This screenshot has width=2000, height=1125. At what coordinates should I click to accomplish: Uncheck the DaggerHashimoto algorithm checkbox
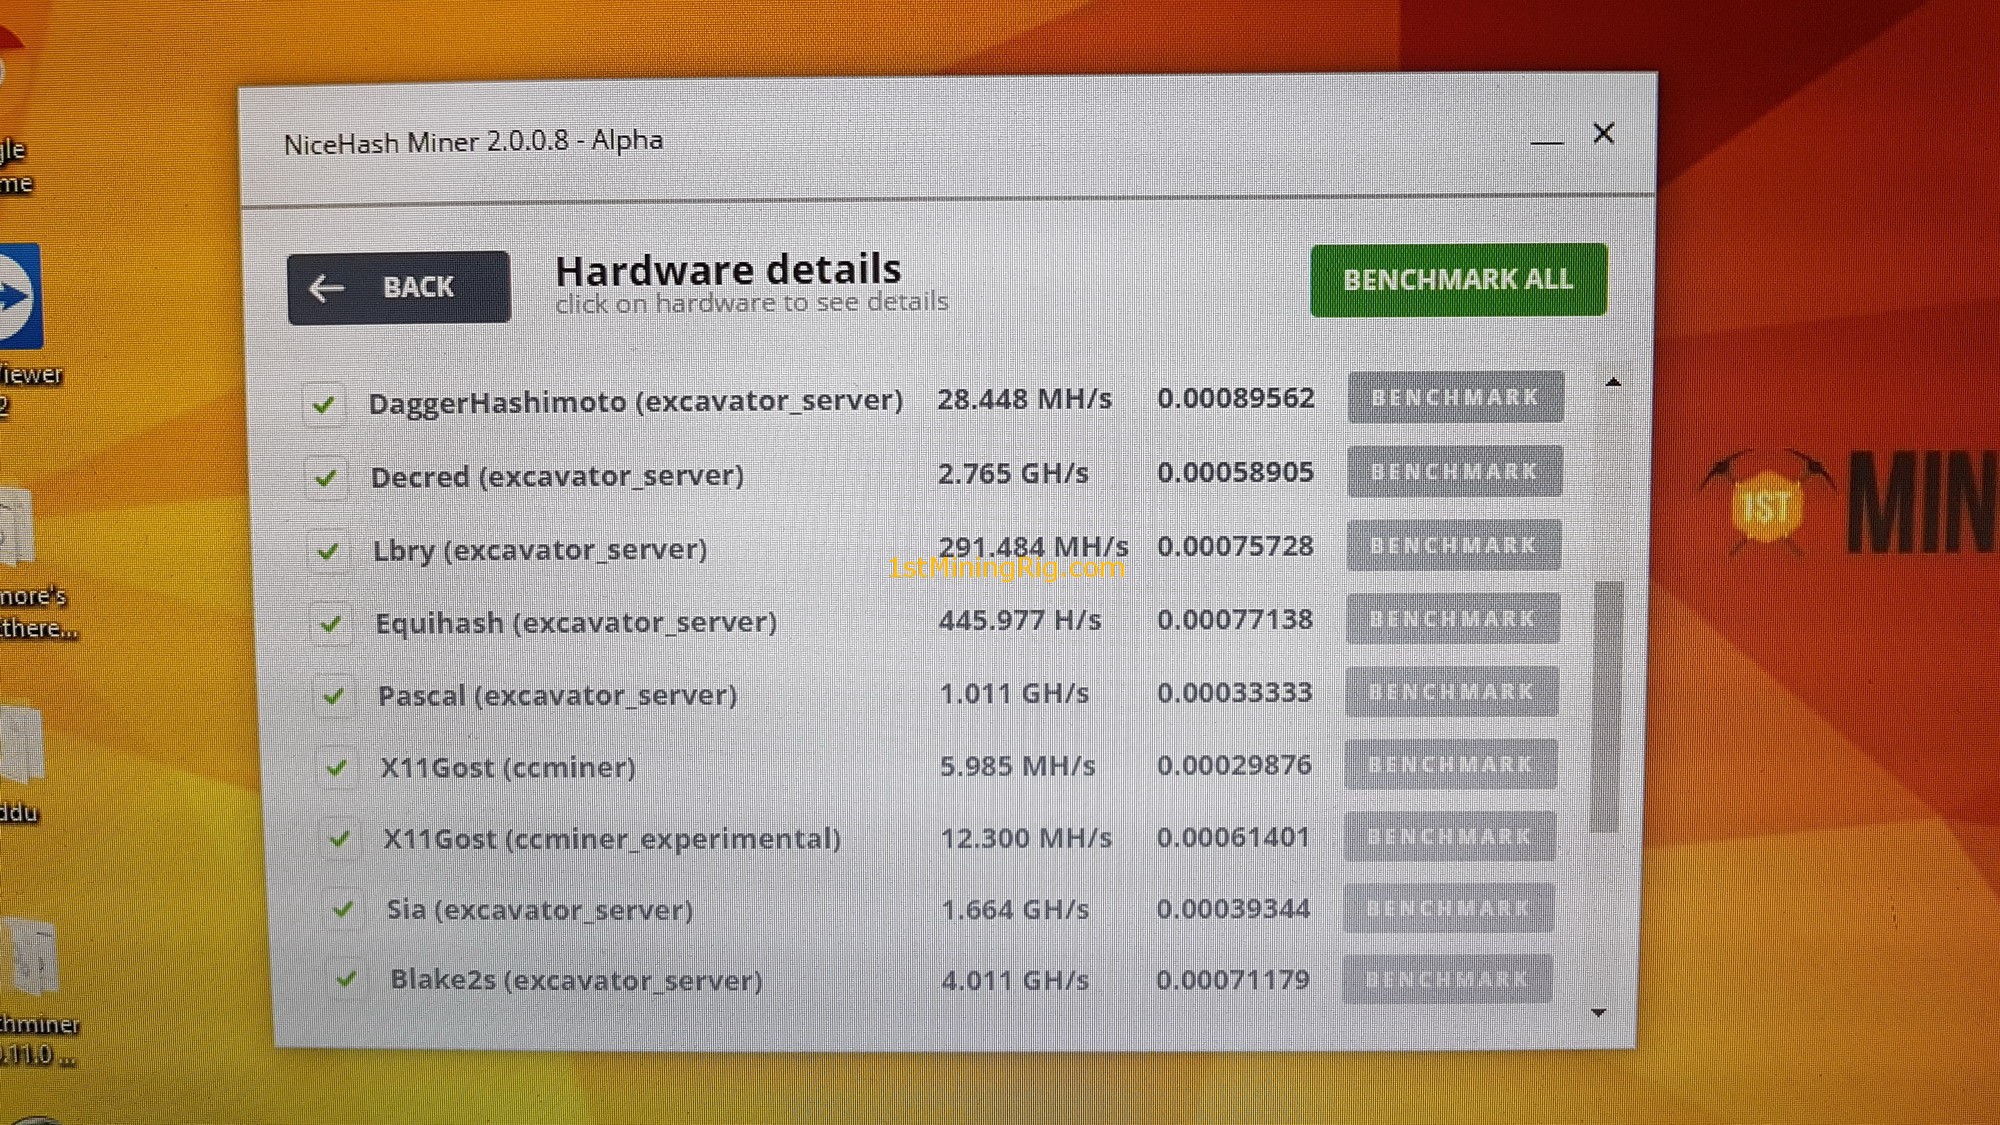coord(323,405)
